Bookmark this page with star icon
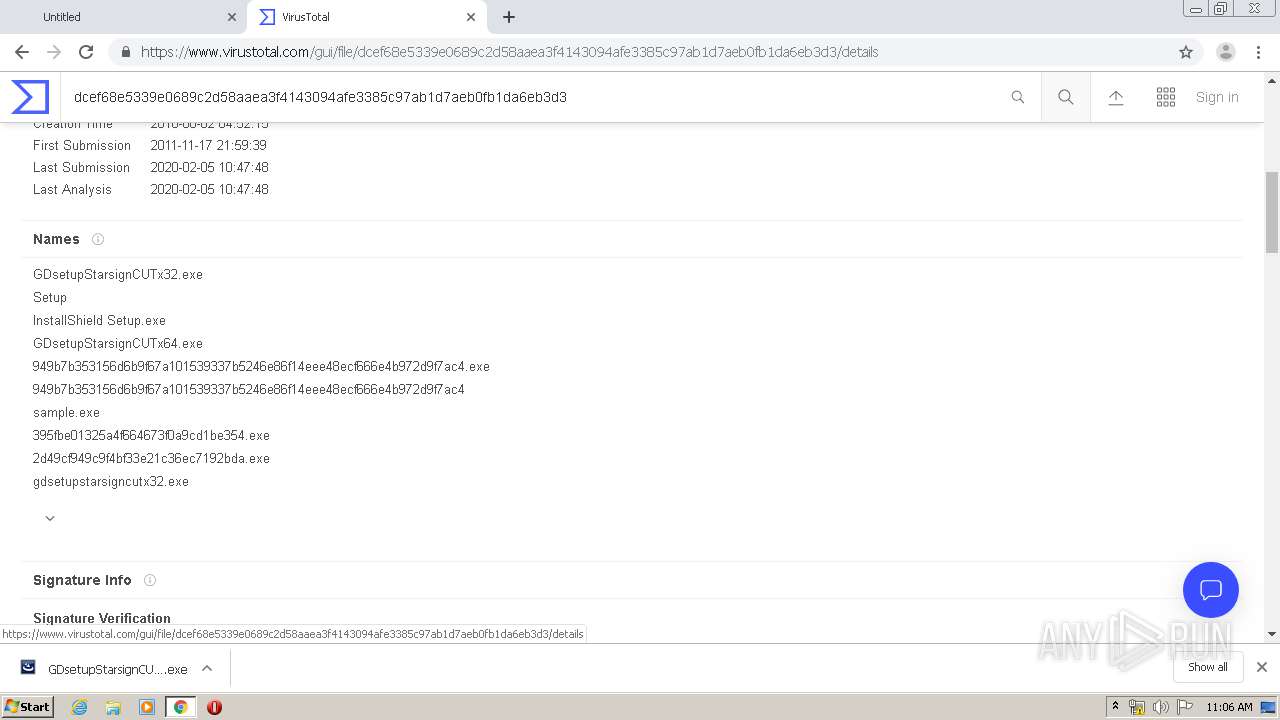1280x720 pixels. [x=1186, y=52]
